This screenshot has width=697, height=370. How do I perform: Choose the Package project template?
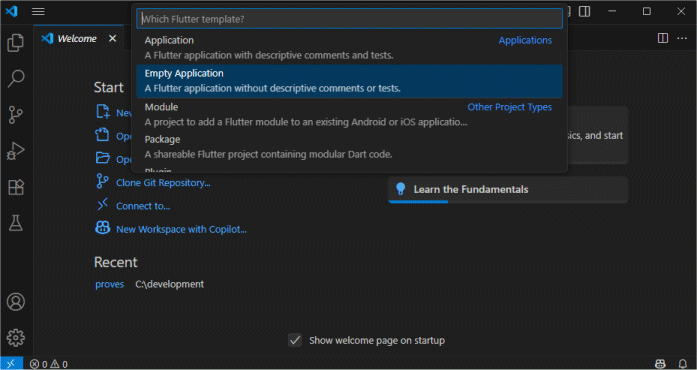349,147
